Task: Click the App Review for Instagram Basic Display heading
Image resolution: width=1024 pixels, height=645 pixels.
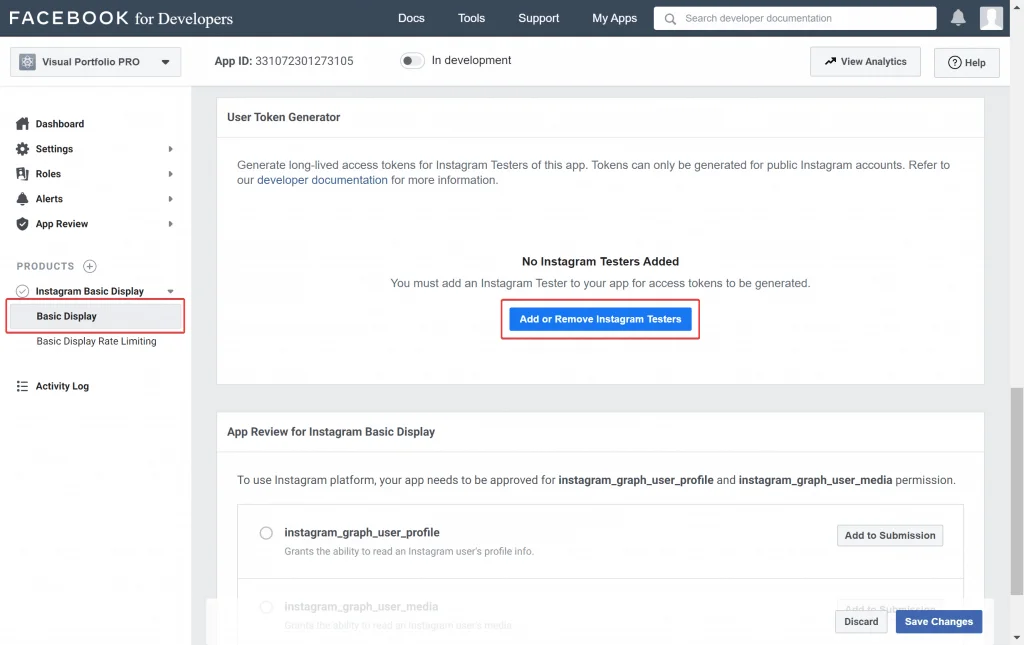Action: point(331,432)
